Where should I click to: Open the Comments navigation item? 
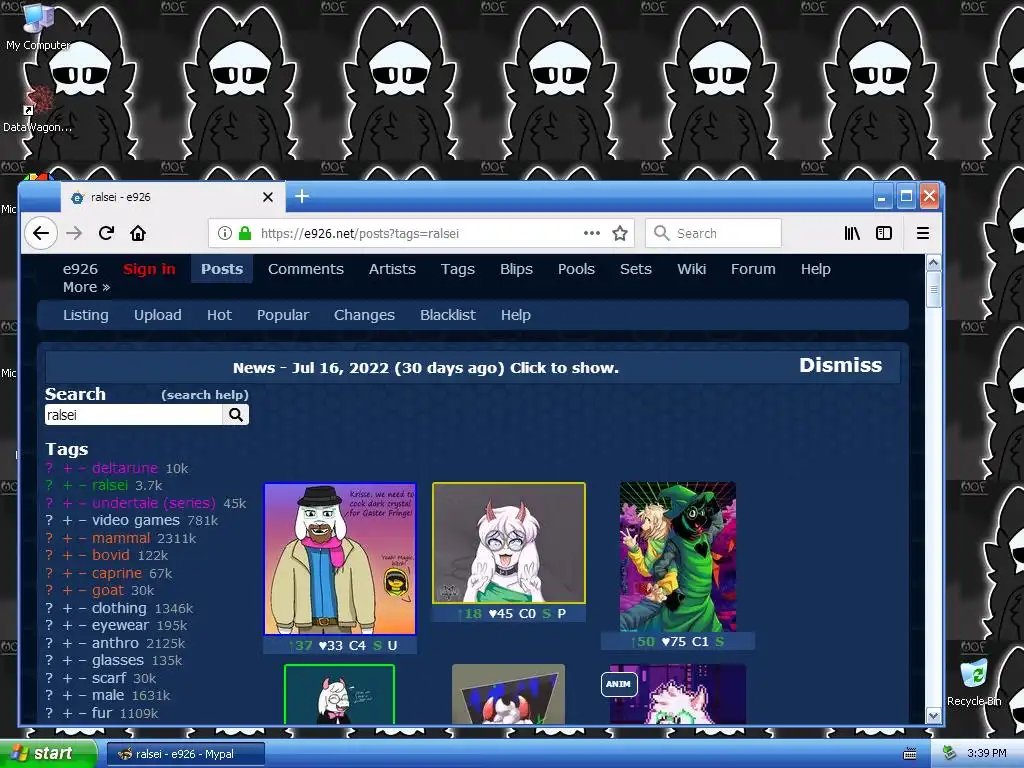pyautogui.click(x=306, y=269)
